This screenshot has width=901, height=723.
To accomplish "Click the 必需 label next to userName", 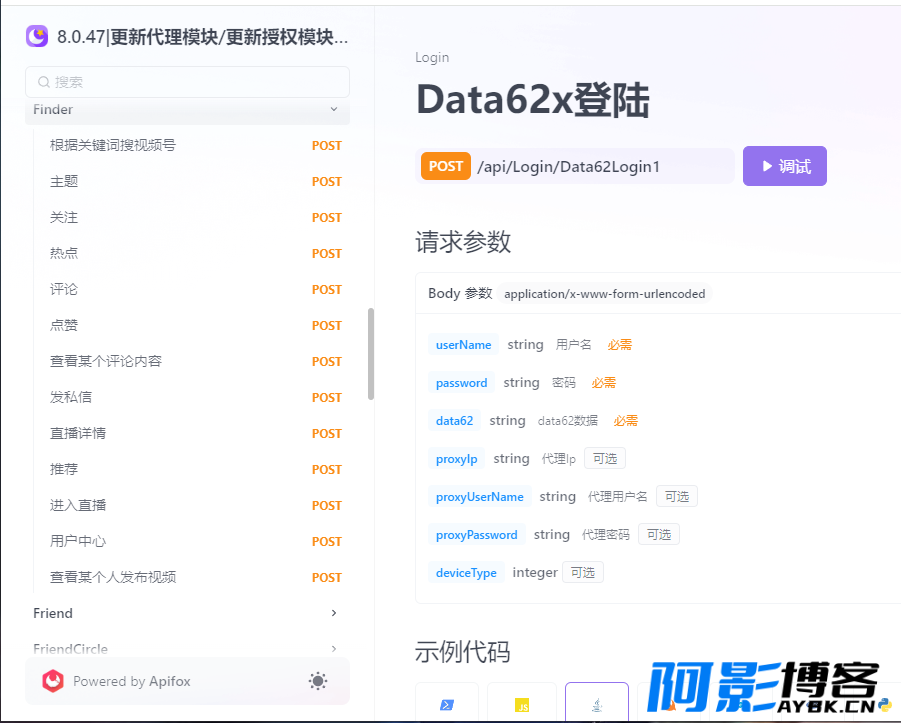I will point(619,345).
